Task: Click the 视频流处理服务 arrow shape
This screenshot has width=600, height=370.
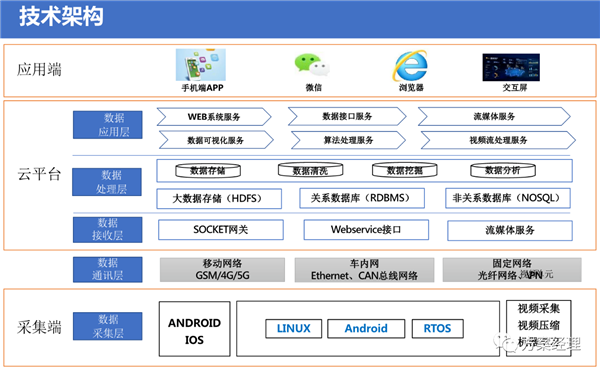Action: 498,140
